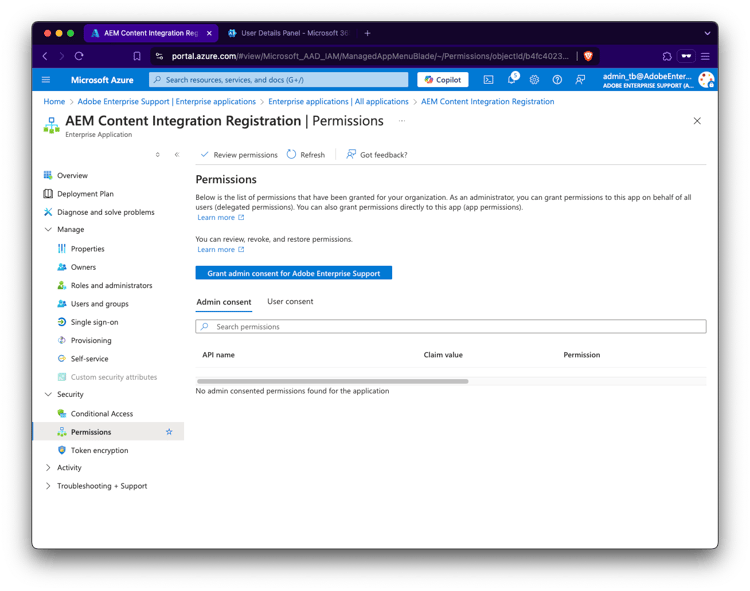This screenshot has height=591, width=750.
Task: Open browser extensions puzzle icon
Action: point(667,56)
